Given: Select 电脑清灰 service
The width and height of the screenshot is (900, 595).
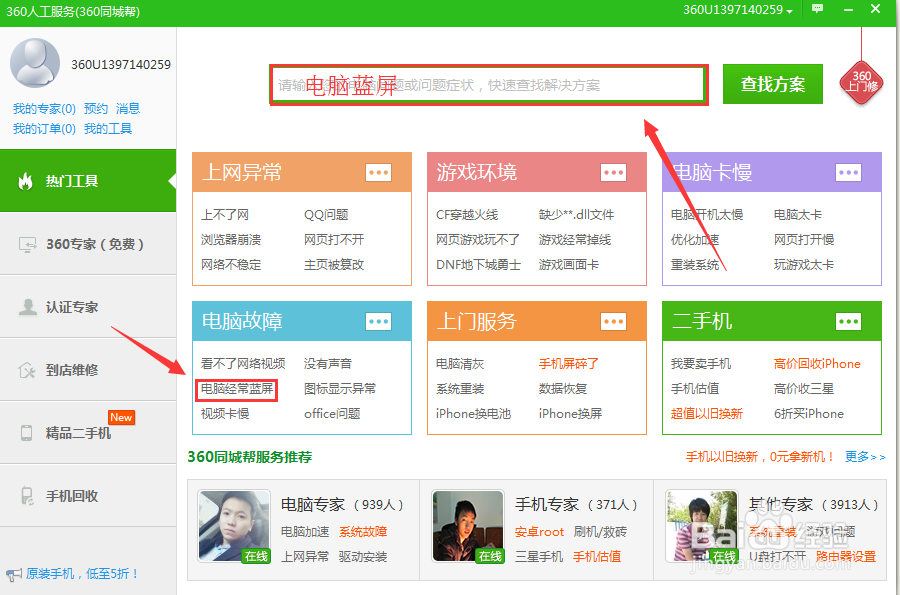Looking at the screenshot, I should (460, 364).
